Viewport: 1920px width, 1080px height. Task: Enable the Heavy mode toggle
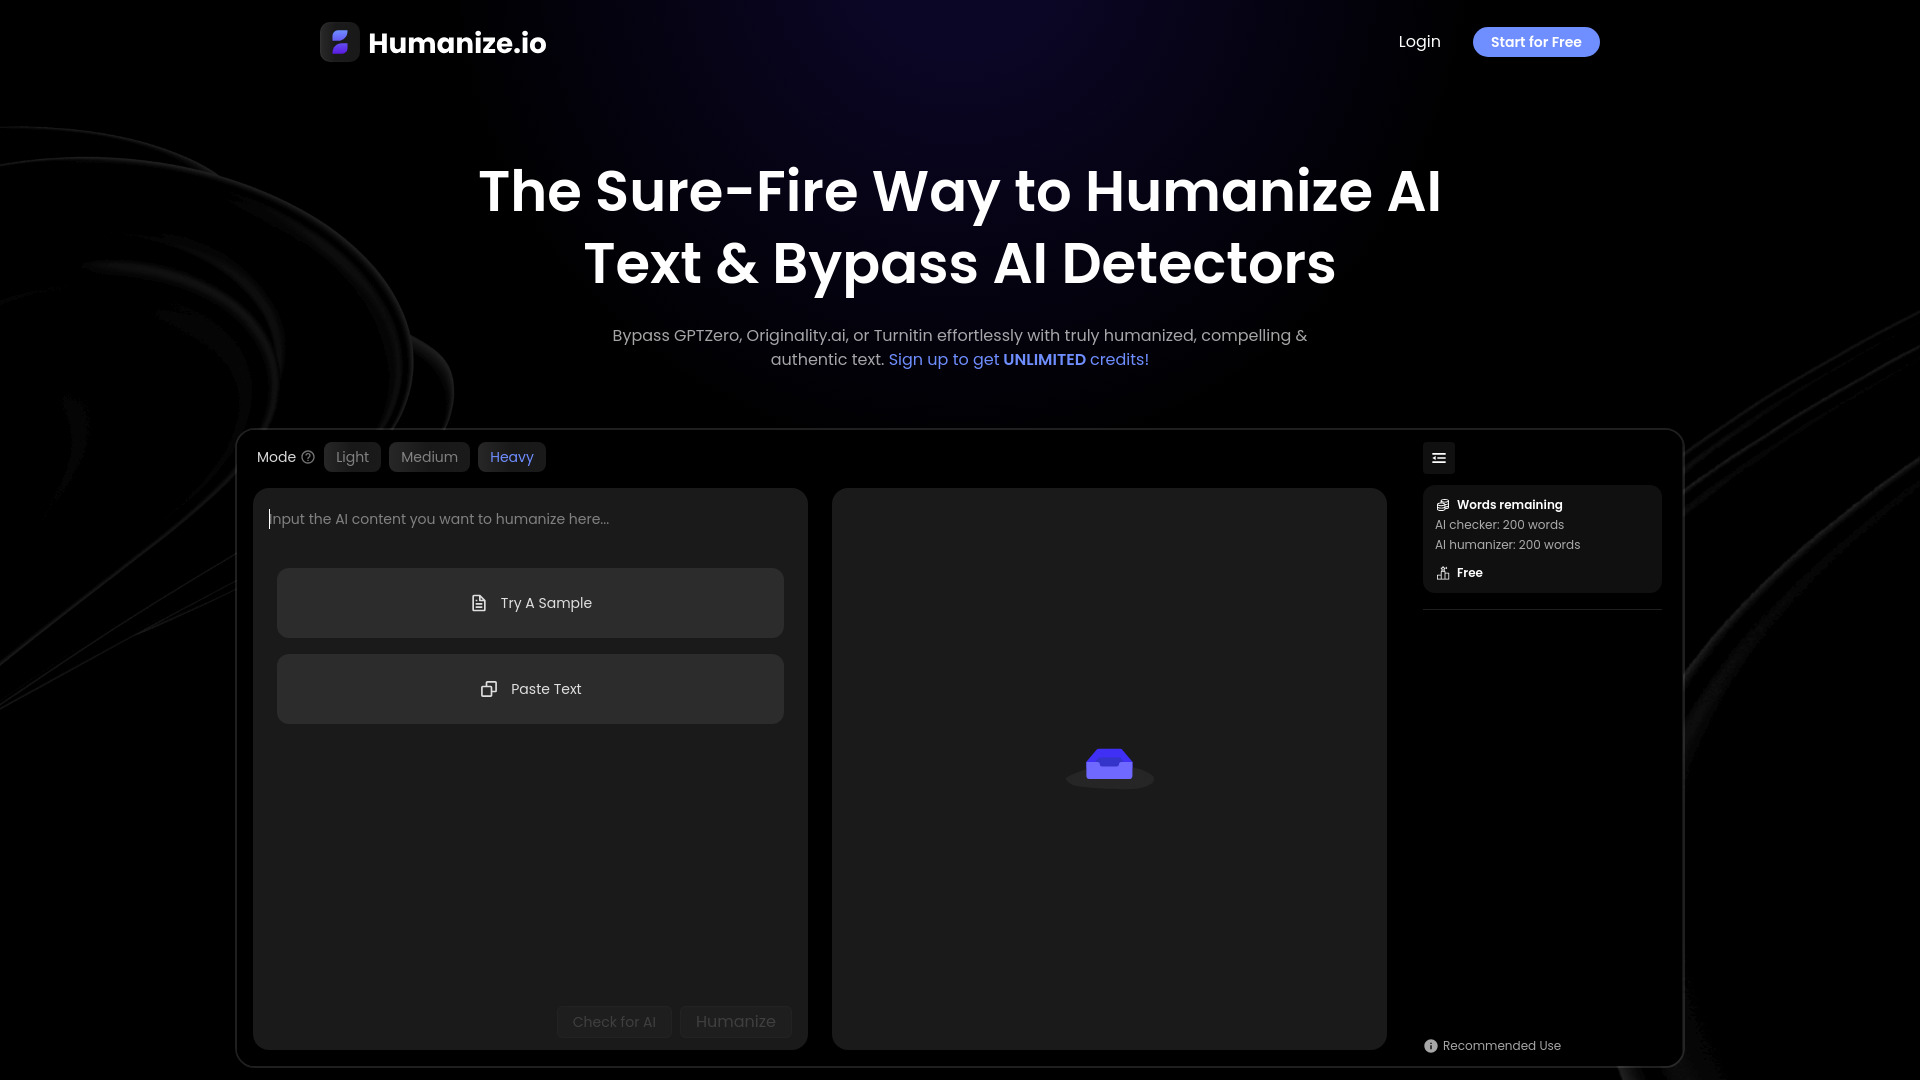click(x=510, y=456)
